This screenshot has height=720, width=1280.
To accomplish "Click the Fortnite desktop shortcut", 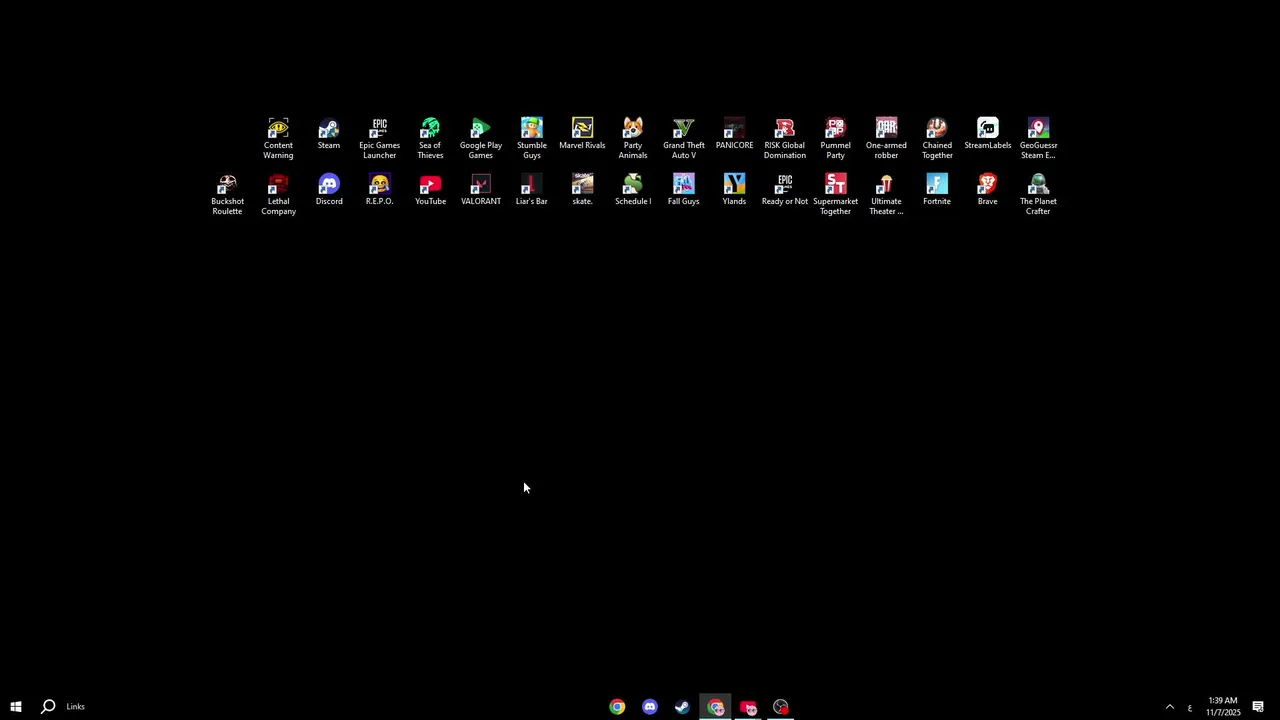I will tap(937, 190).
